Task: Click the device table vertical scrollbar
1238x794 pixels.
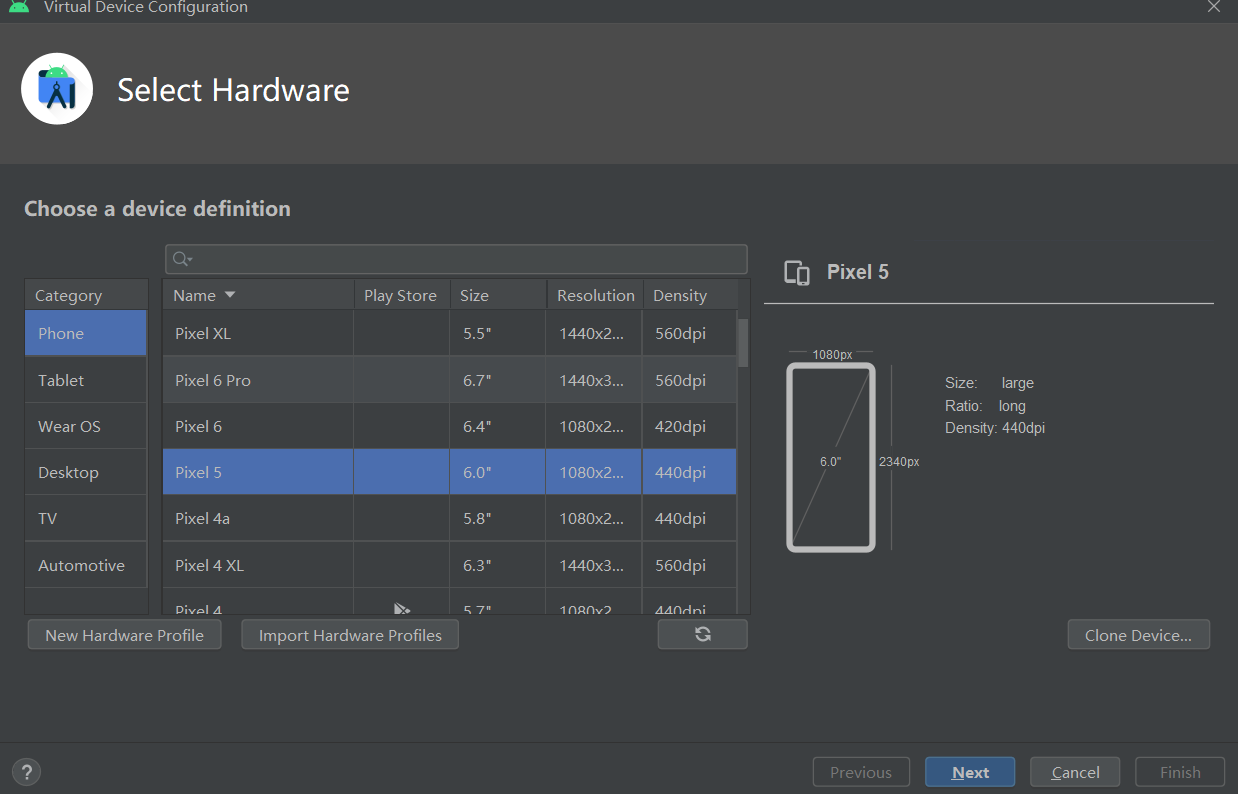Action: [743, 344]
